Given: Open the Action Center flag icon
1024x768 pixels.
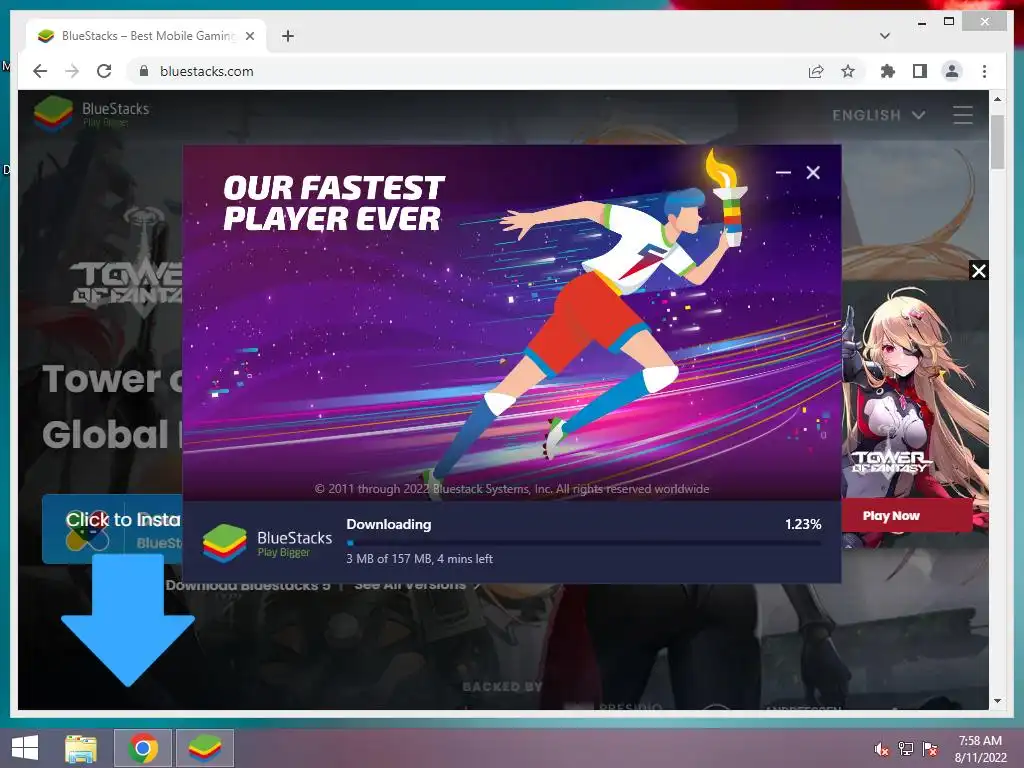Looking at the screenshot, I should click(x=930, y=749).
